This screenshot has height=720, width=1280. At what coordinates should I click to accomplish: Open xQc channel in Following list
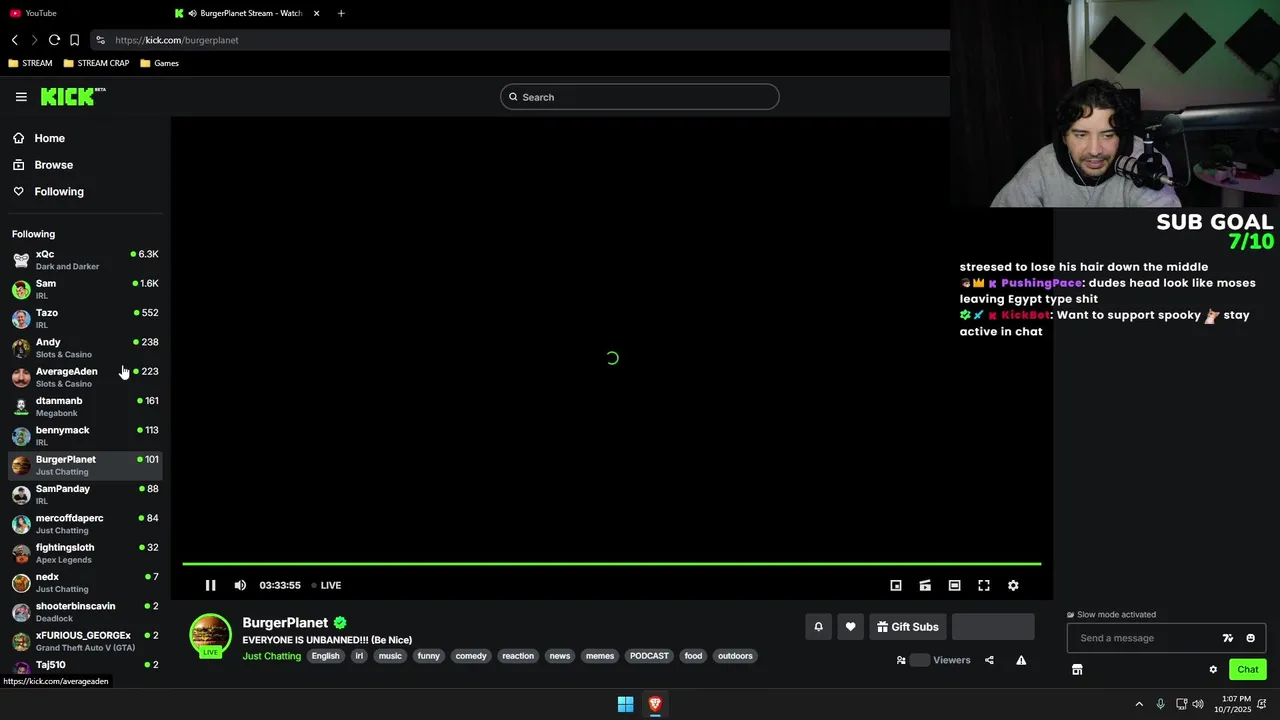click(x=85, y=260)
